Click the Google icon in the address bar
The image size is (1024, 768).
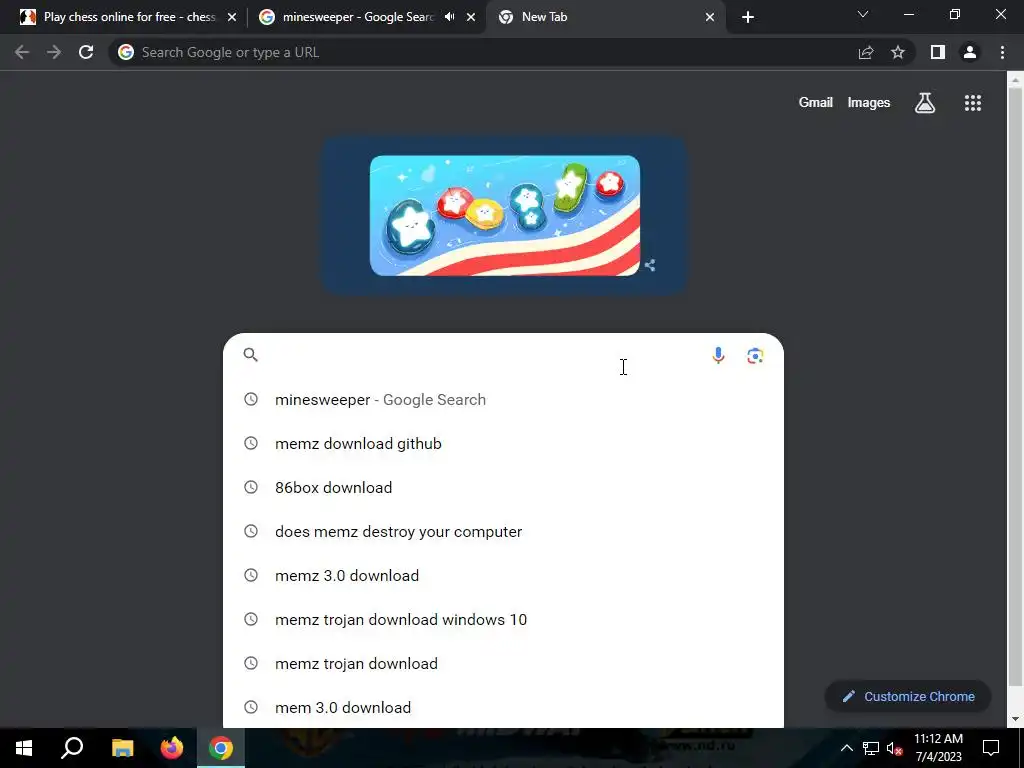tap(126, 52)
